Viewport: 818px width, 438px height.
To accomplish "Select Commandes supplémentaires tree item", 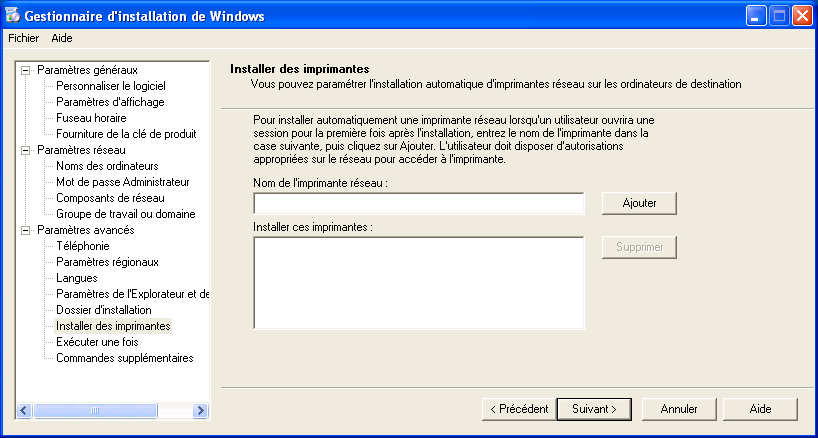I will (125, 358).
